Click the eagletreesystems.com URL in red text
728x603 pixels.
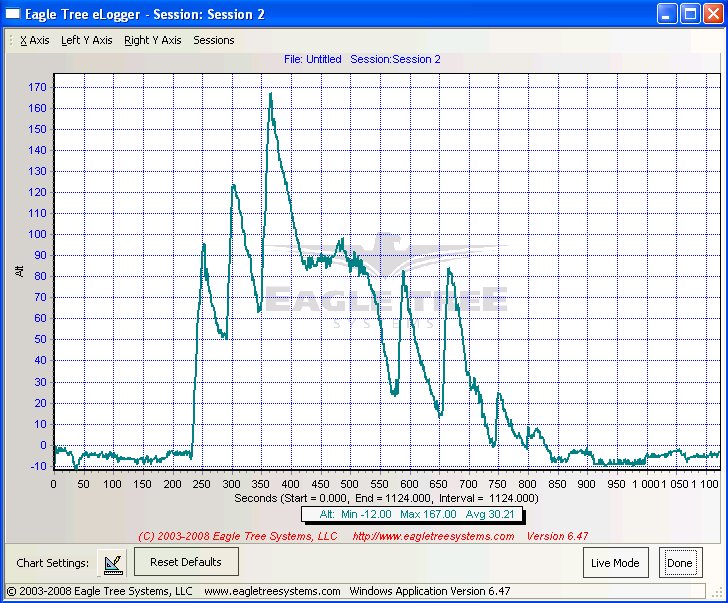[433, 536]
